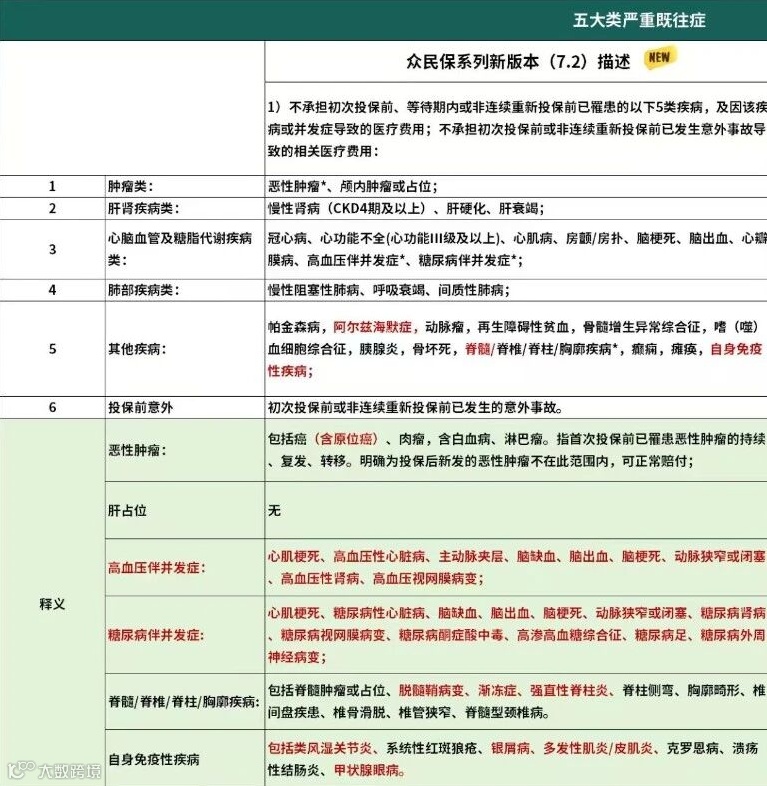Select the red 高血压伴并发症 label
The width and height of the screenshot is (767, 786).
156,568
